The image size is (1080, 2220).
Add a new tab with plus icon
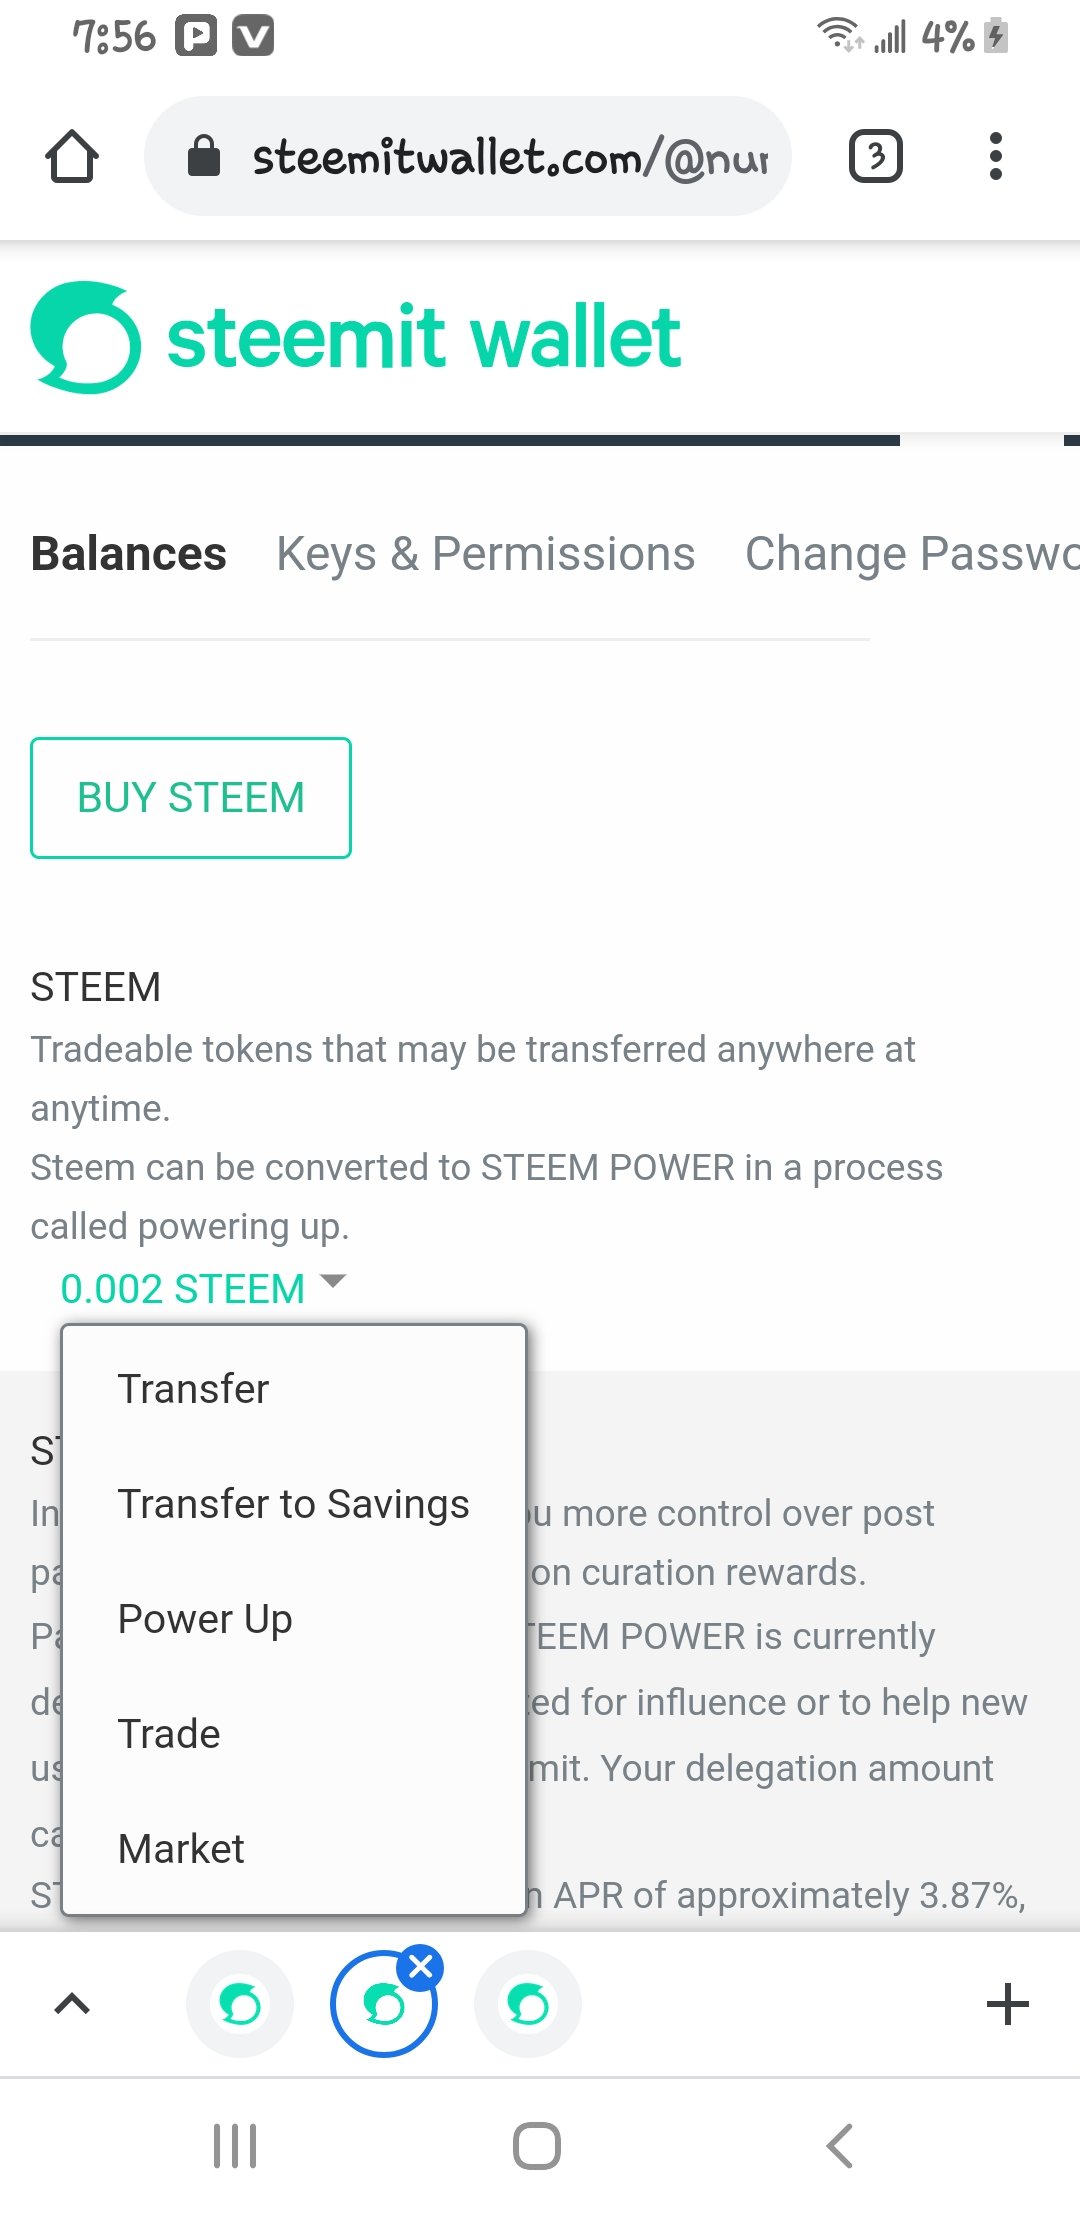1007,2004
